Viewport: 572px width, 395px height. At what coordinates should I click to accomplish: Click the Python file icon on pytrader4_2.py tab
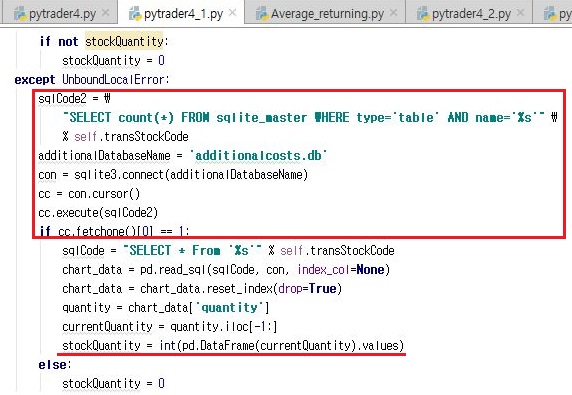click(x=423, y=14)
